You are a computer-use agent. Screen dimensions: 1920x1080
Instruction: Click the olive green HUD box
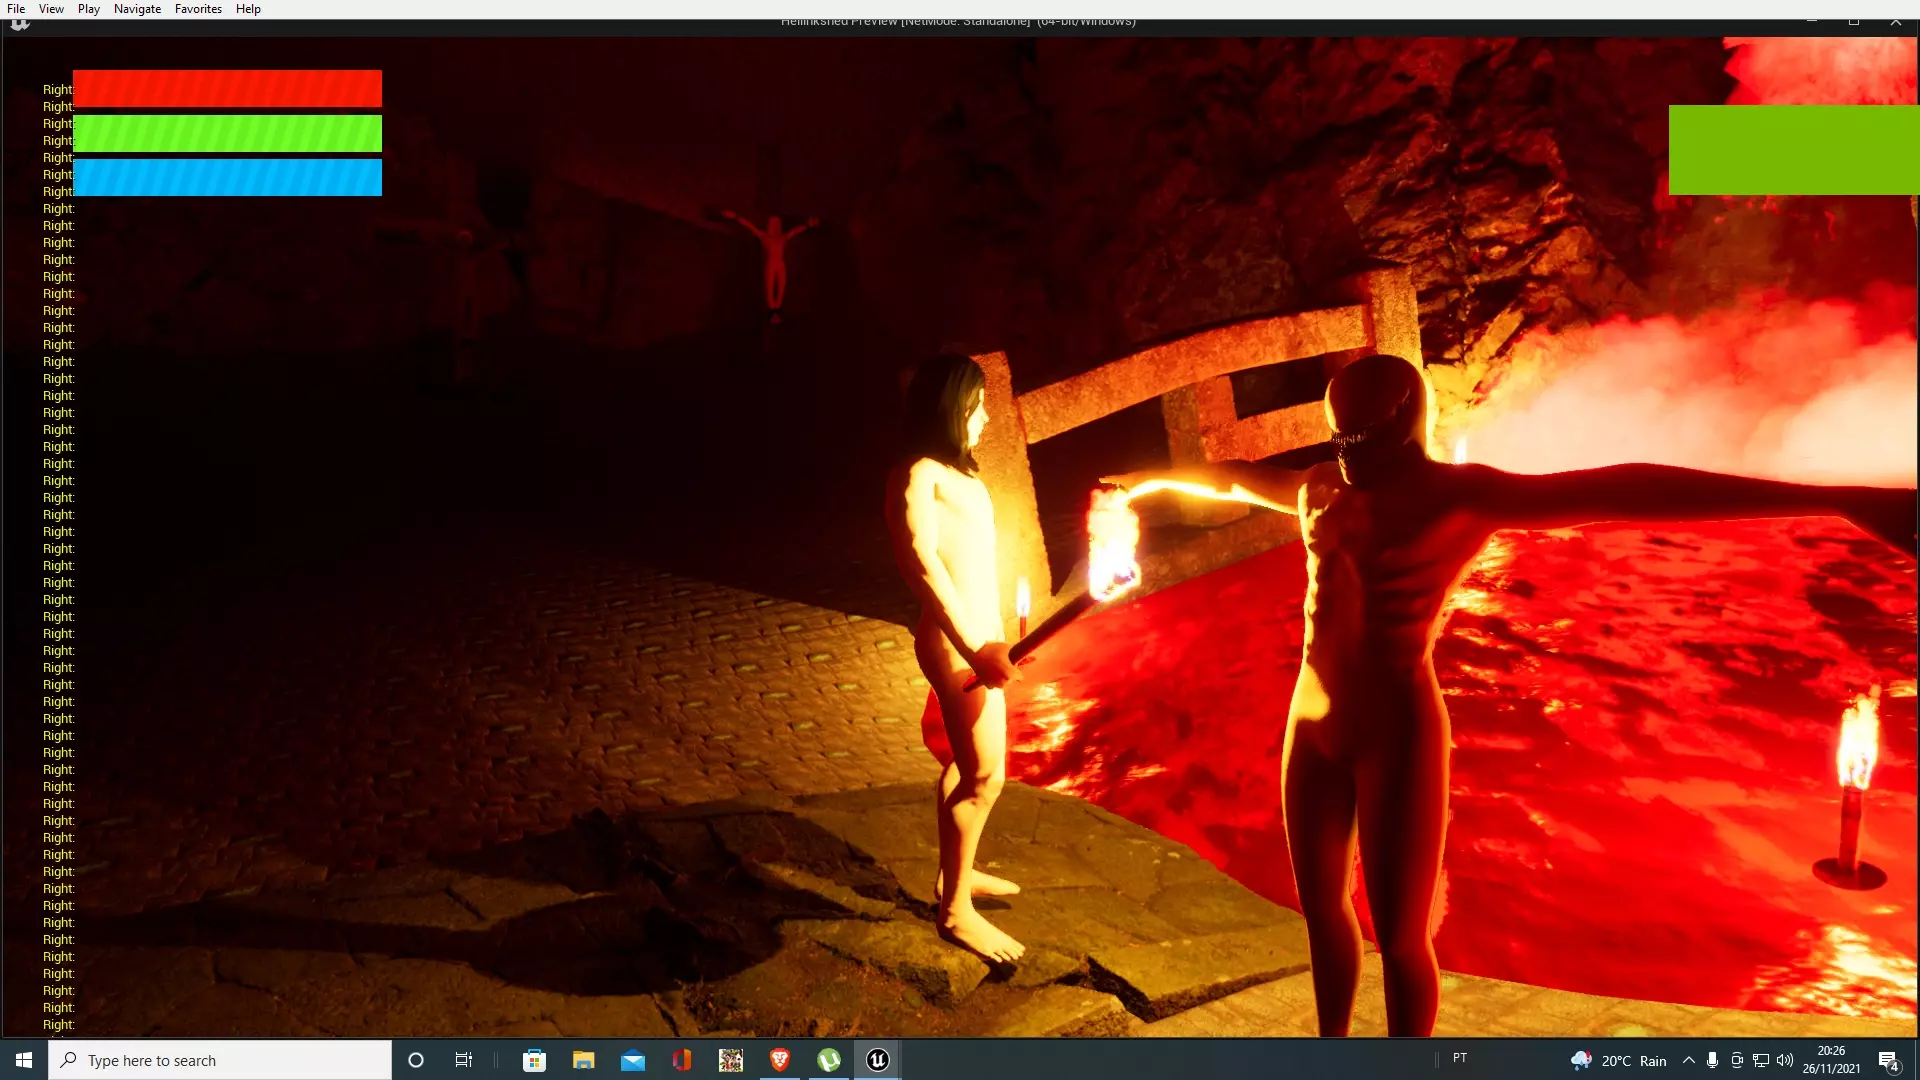click(1794, 150)
